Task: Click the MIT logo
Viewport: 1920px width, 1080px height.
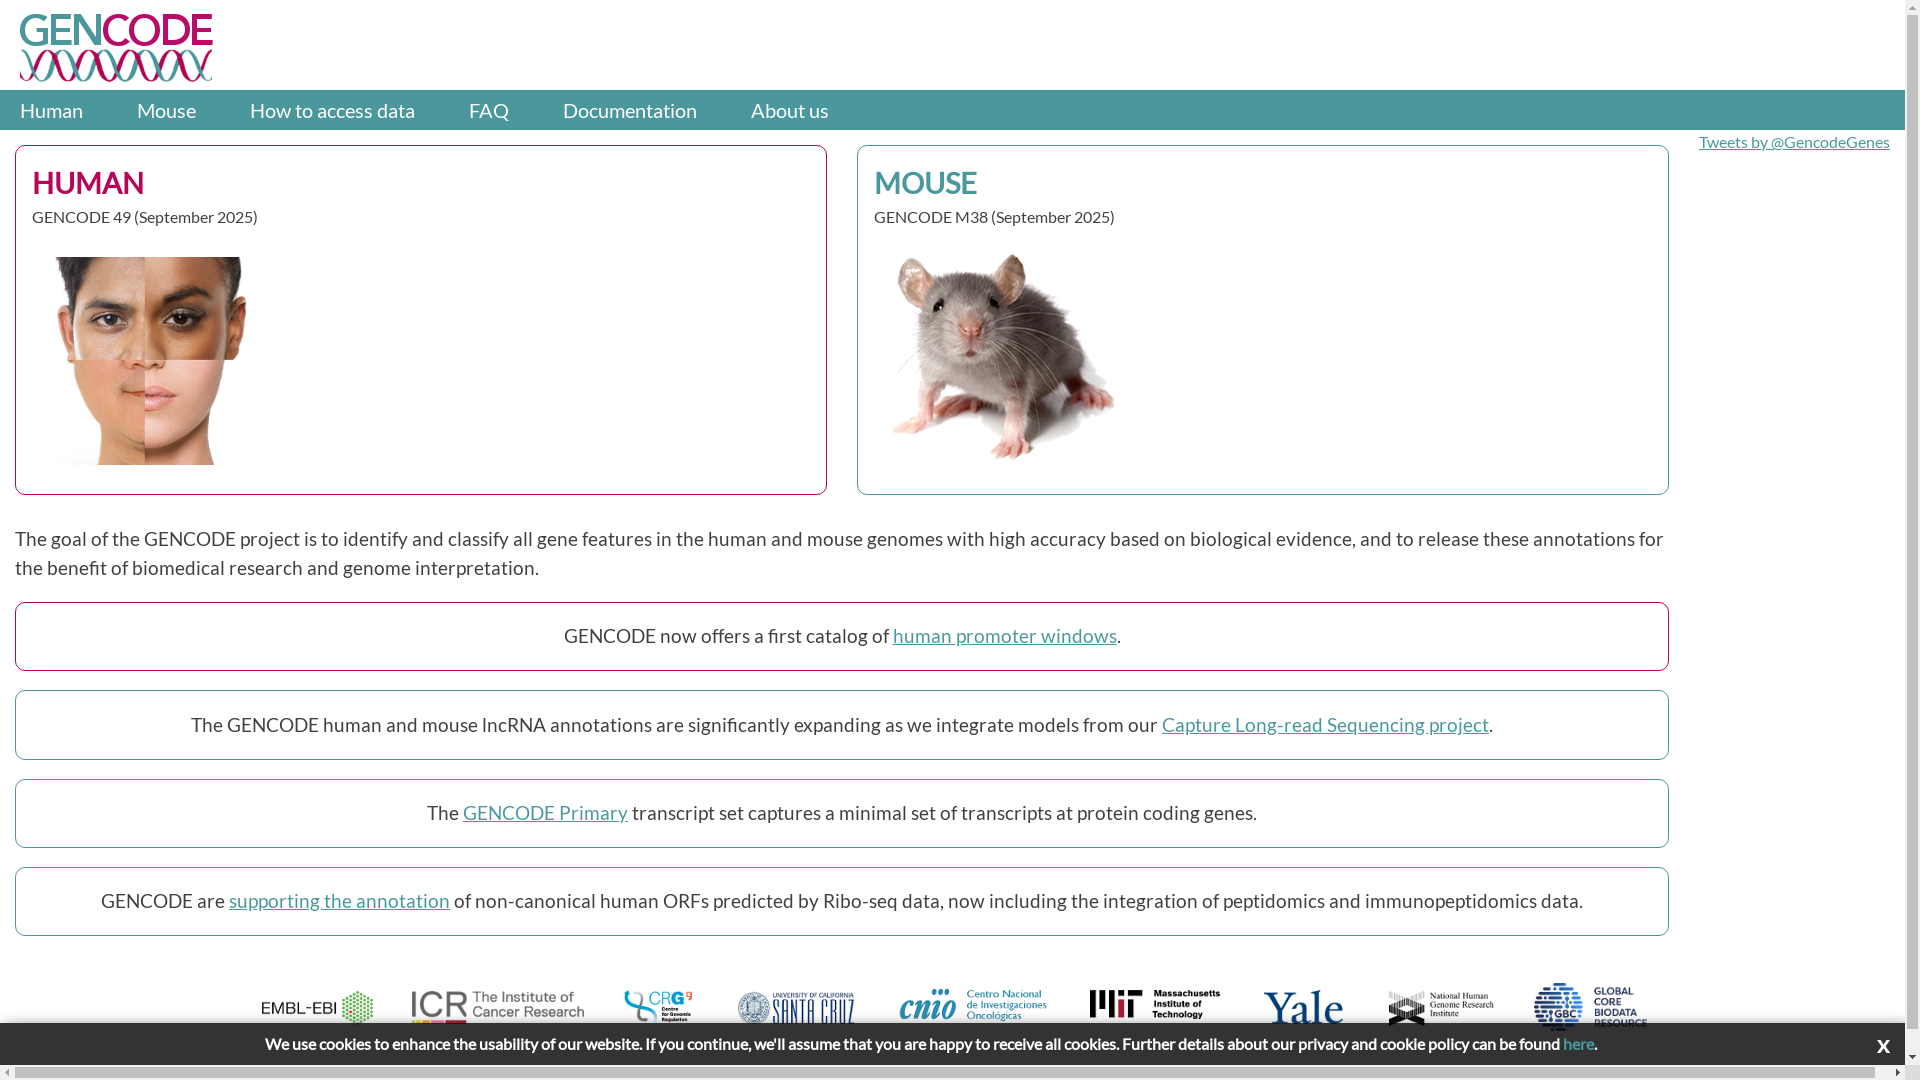Action: pyautogui.click(x=1155, y=1005)
